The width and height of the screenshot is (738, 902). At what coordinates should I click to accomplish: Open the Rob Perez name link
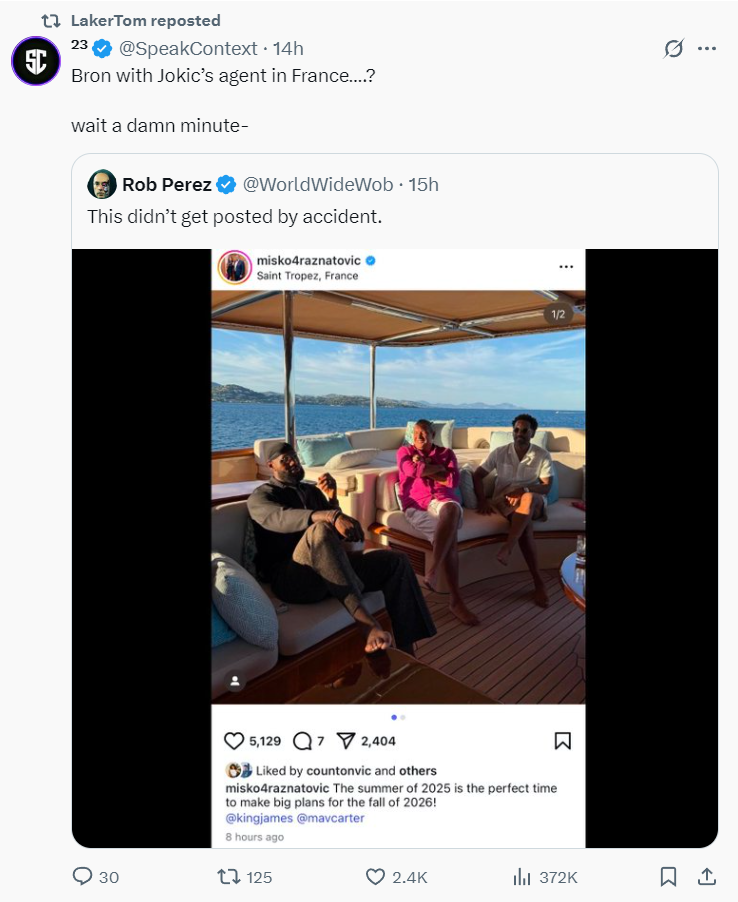[x=167, y=185]
